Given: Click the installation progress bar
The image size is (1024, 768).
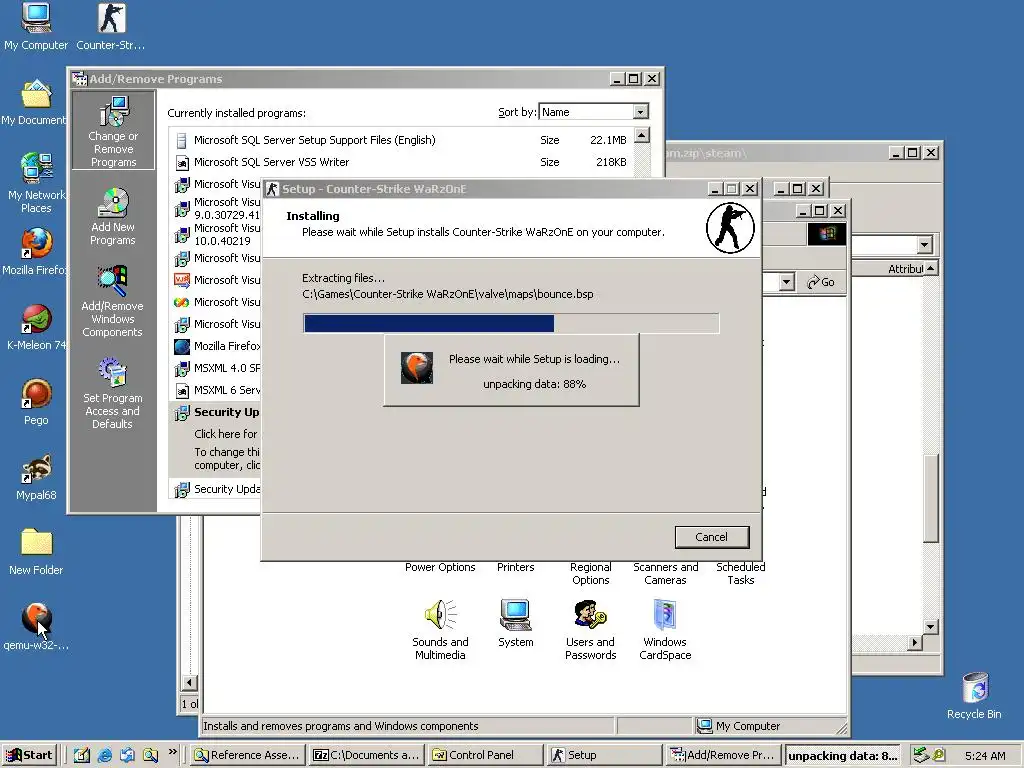Looking at the screenshot, I should [511, 323].
